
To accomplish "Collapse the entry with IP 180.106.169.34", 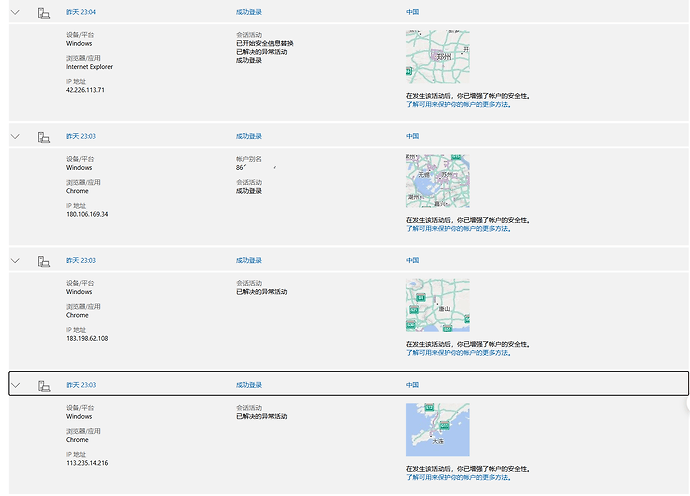I will tap(15, 136).
